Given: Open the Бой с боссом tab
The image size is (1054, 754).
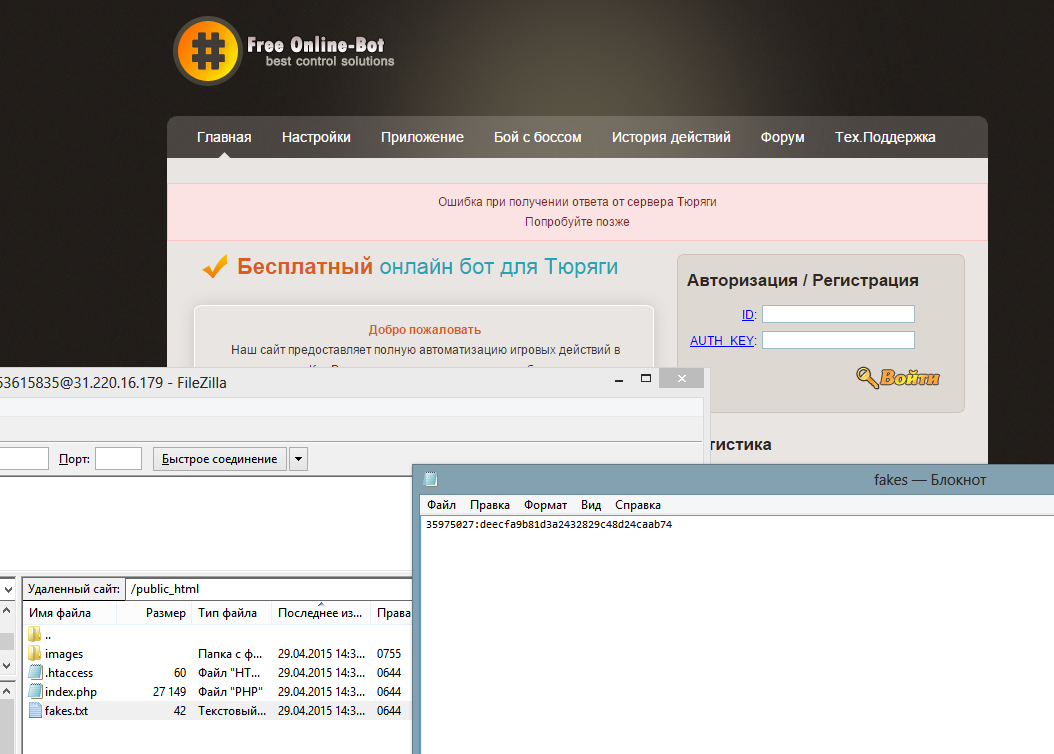Looking at the screenshot, I should click(x=538, y=137).
